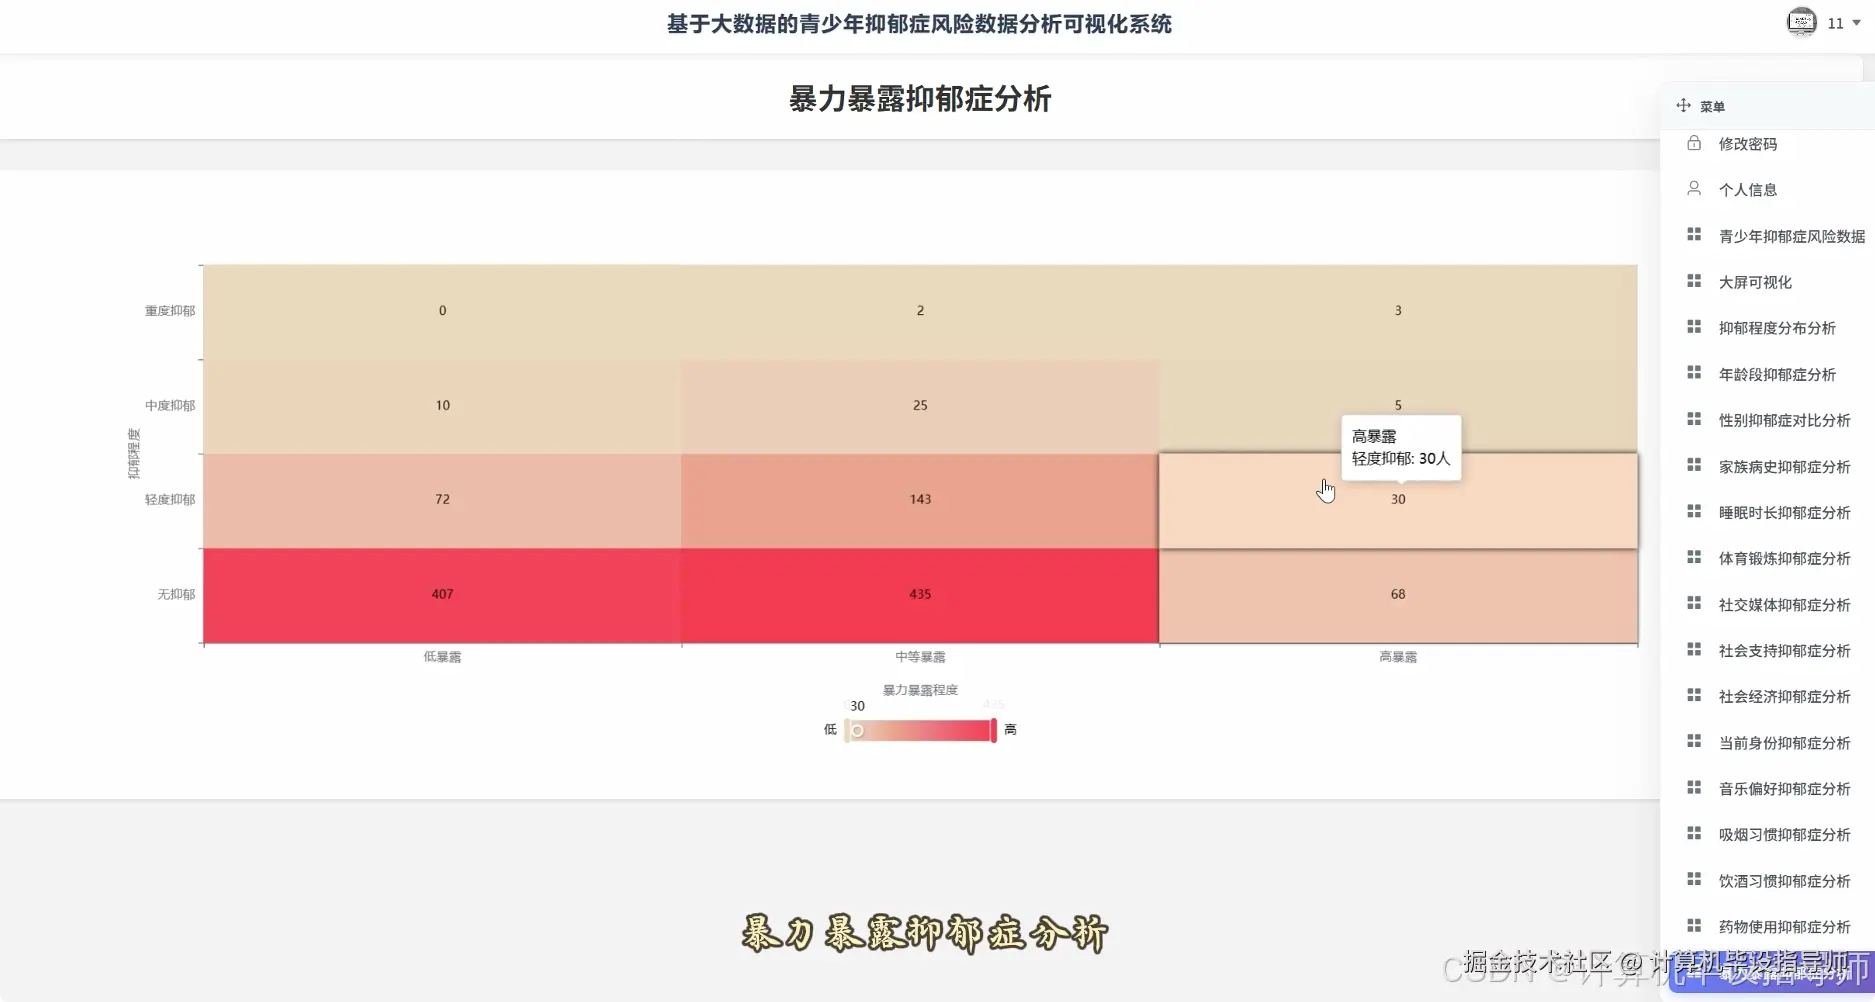Click the grid icon next to 大屏可视化

(1694, 280)
